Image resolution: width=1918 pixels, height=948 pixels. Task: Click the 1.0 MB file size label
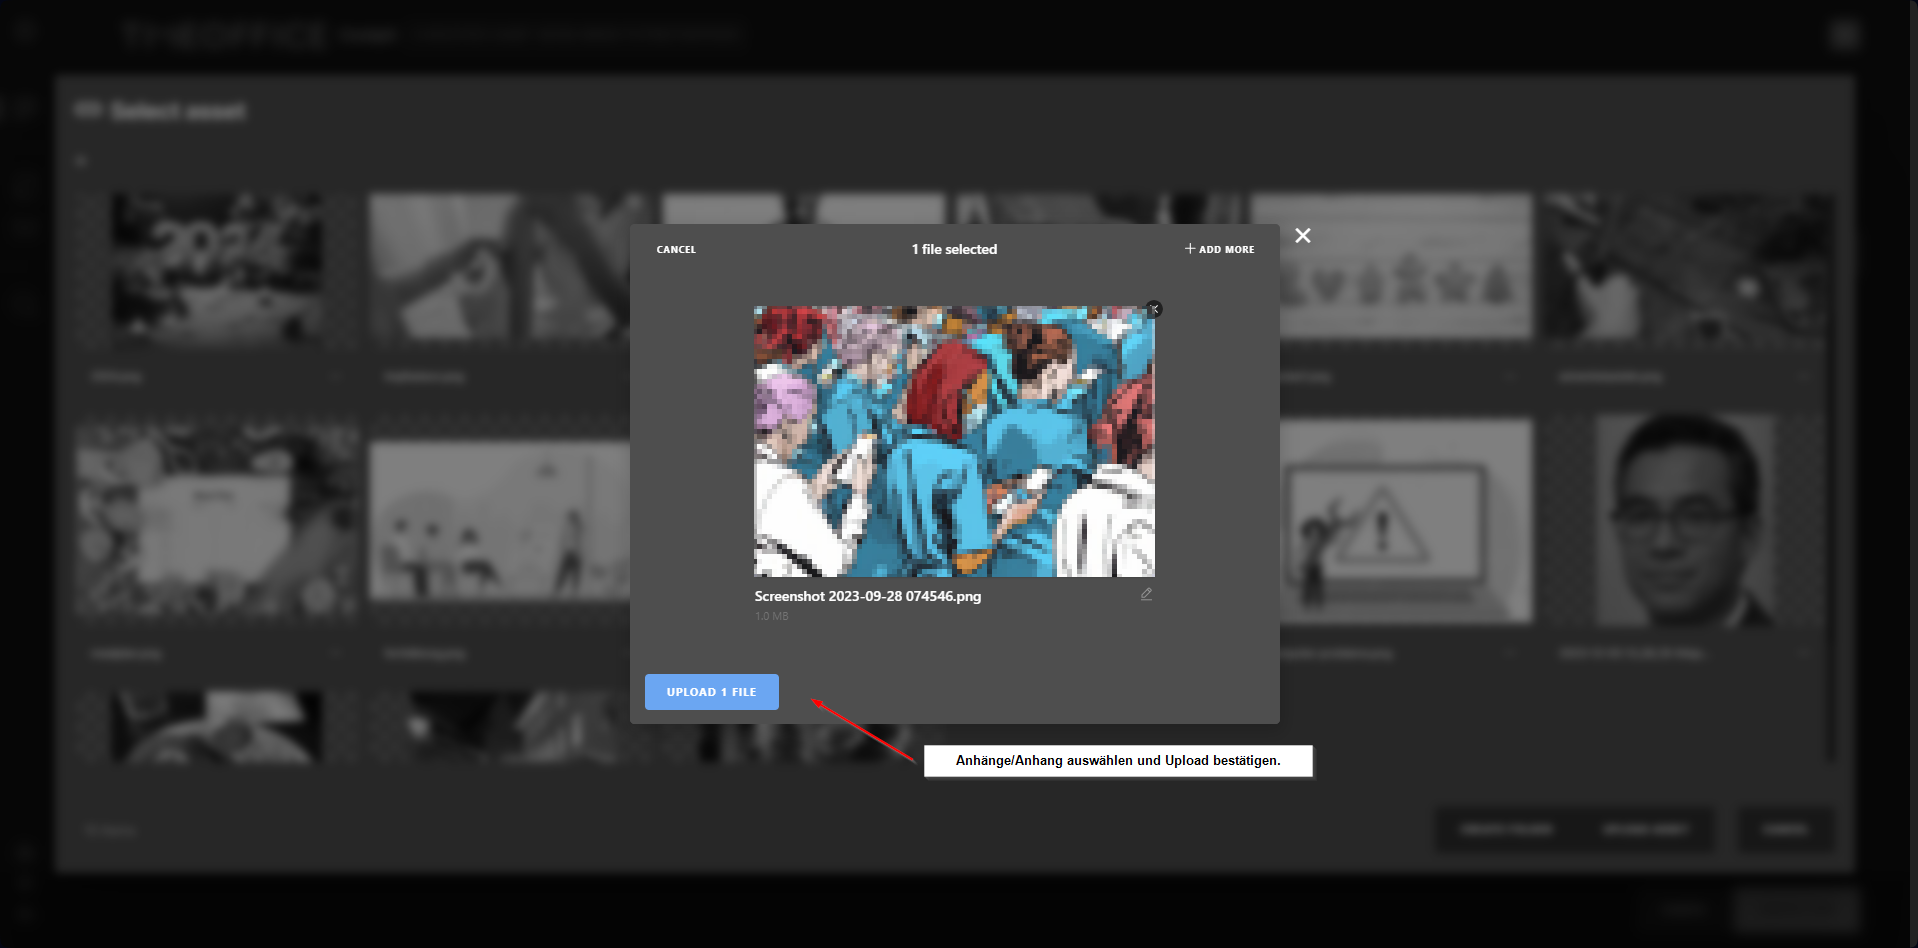pyautogui.click(x=771, y=616)
